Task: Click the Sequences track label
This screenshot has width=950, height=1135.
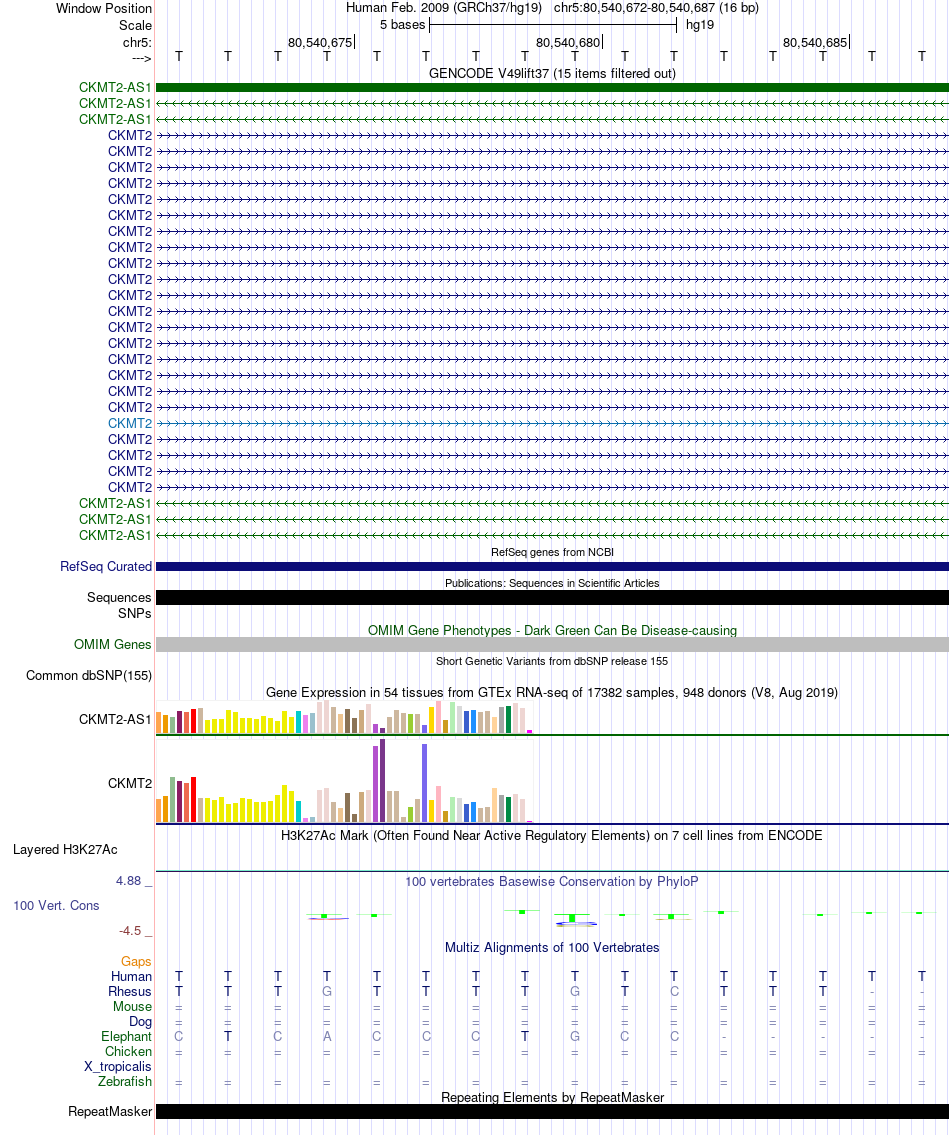Action: click(x=119, y=597)
